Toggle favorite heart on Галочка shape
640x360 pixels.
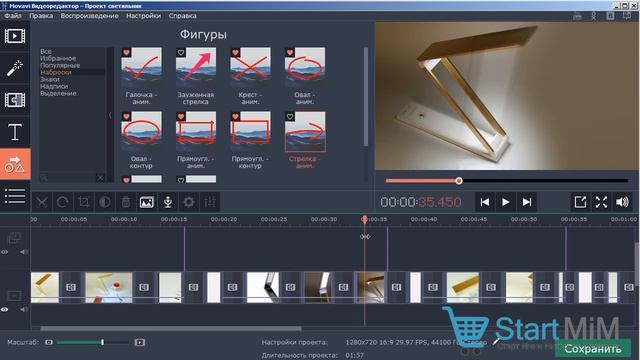(x=126, y=53)
